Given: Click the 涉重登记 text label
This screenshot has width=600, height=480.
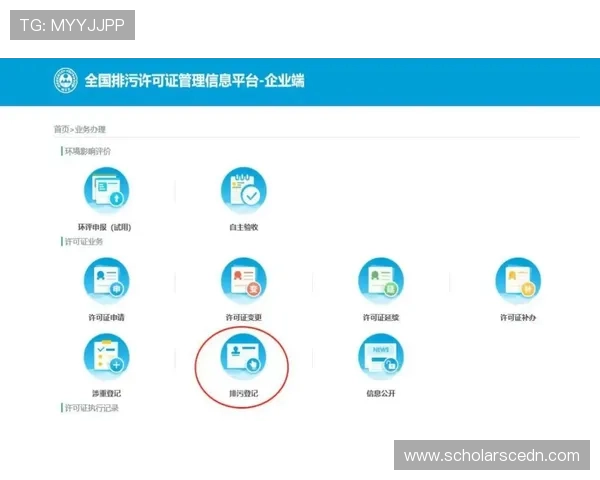Looking at the screenshot, I should [x=106, y=393].
